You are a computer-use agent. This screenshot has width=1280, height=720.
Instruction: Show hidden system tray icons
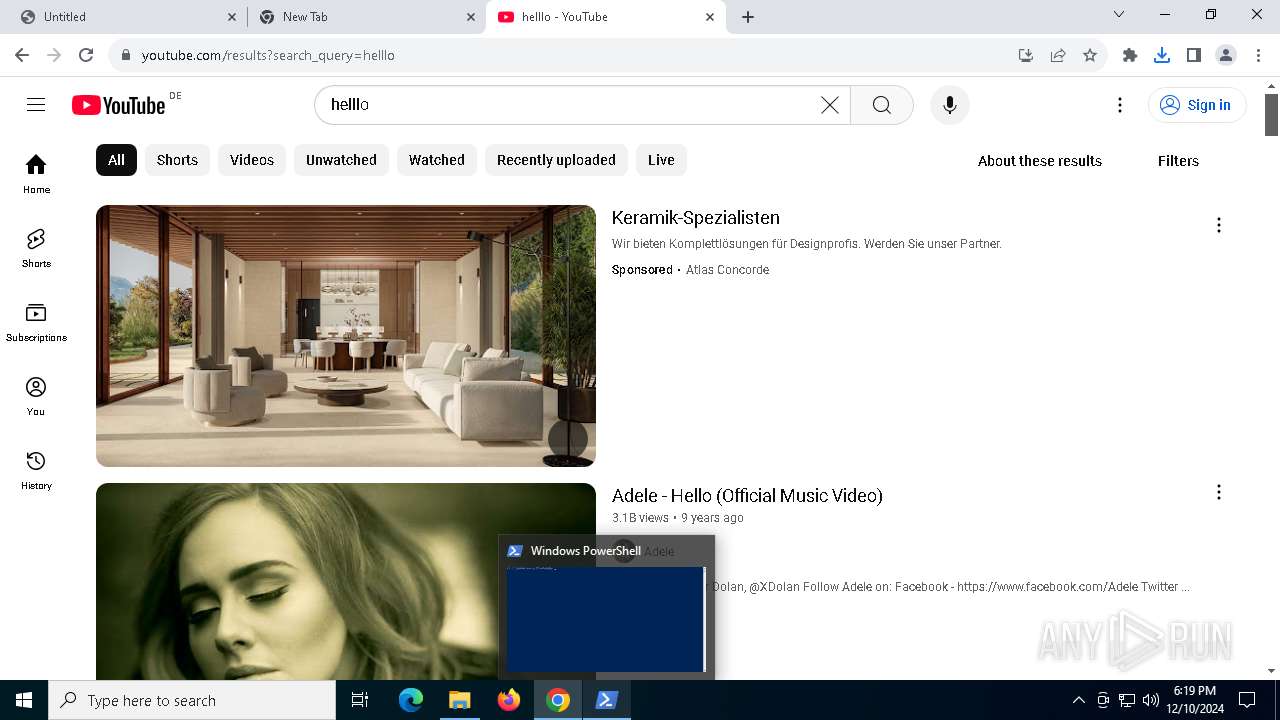[x=1078, y=700]
